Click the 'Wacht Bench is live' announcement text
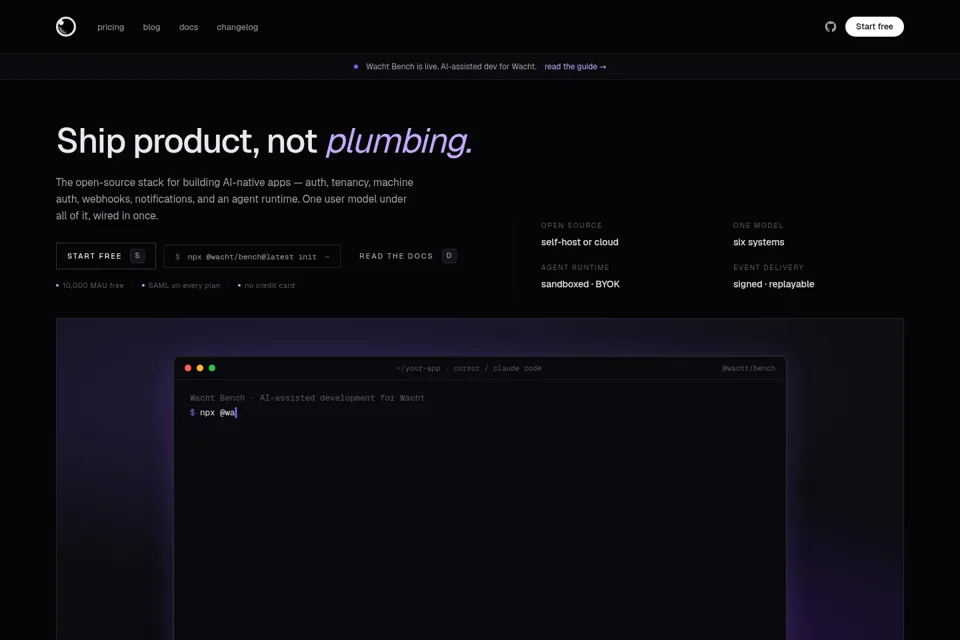The image size is (960, 640). (451, 66)
